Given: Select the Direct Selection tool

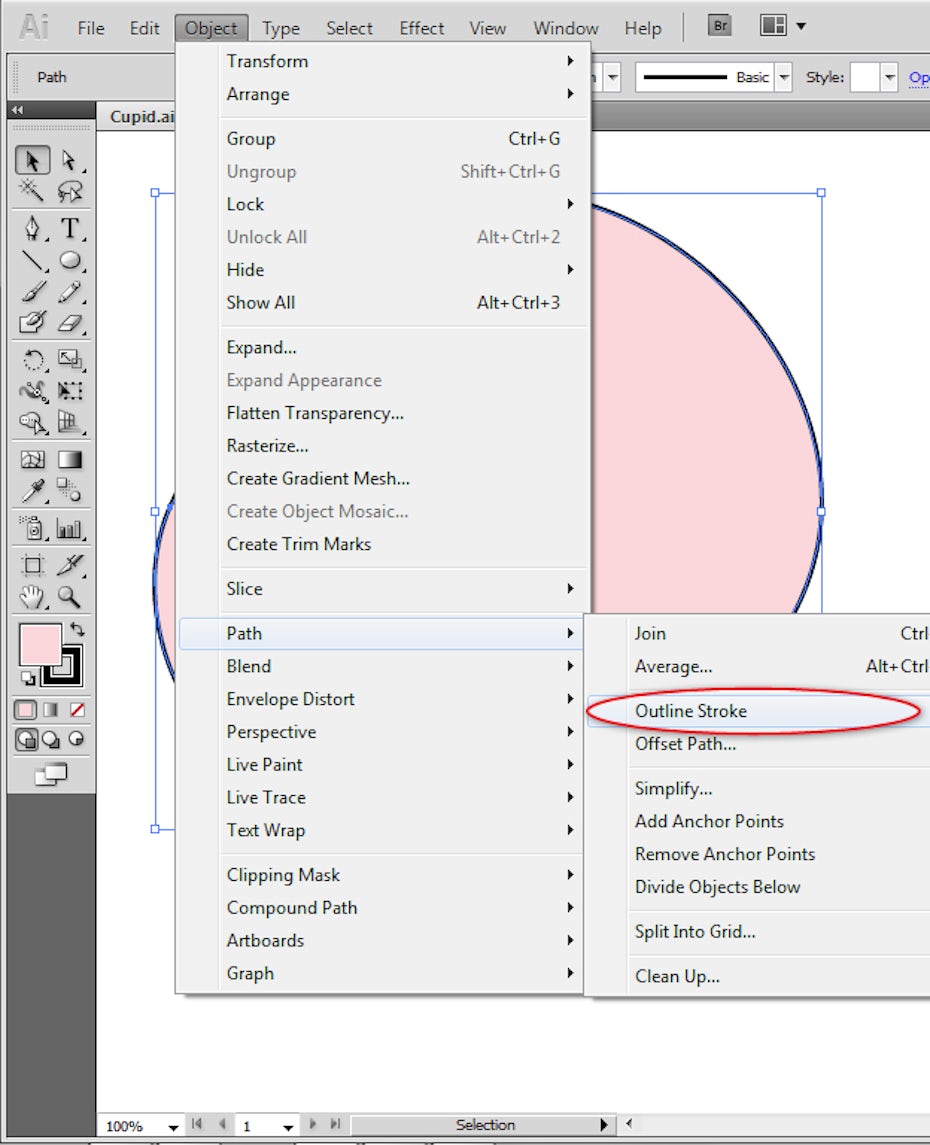Looking at the screenshot, I should coord(69,160).
